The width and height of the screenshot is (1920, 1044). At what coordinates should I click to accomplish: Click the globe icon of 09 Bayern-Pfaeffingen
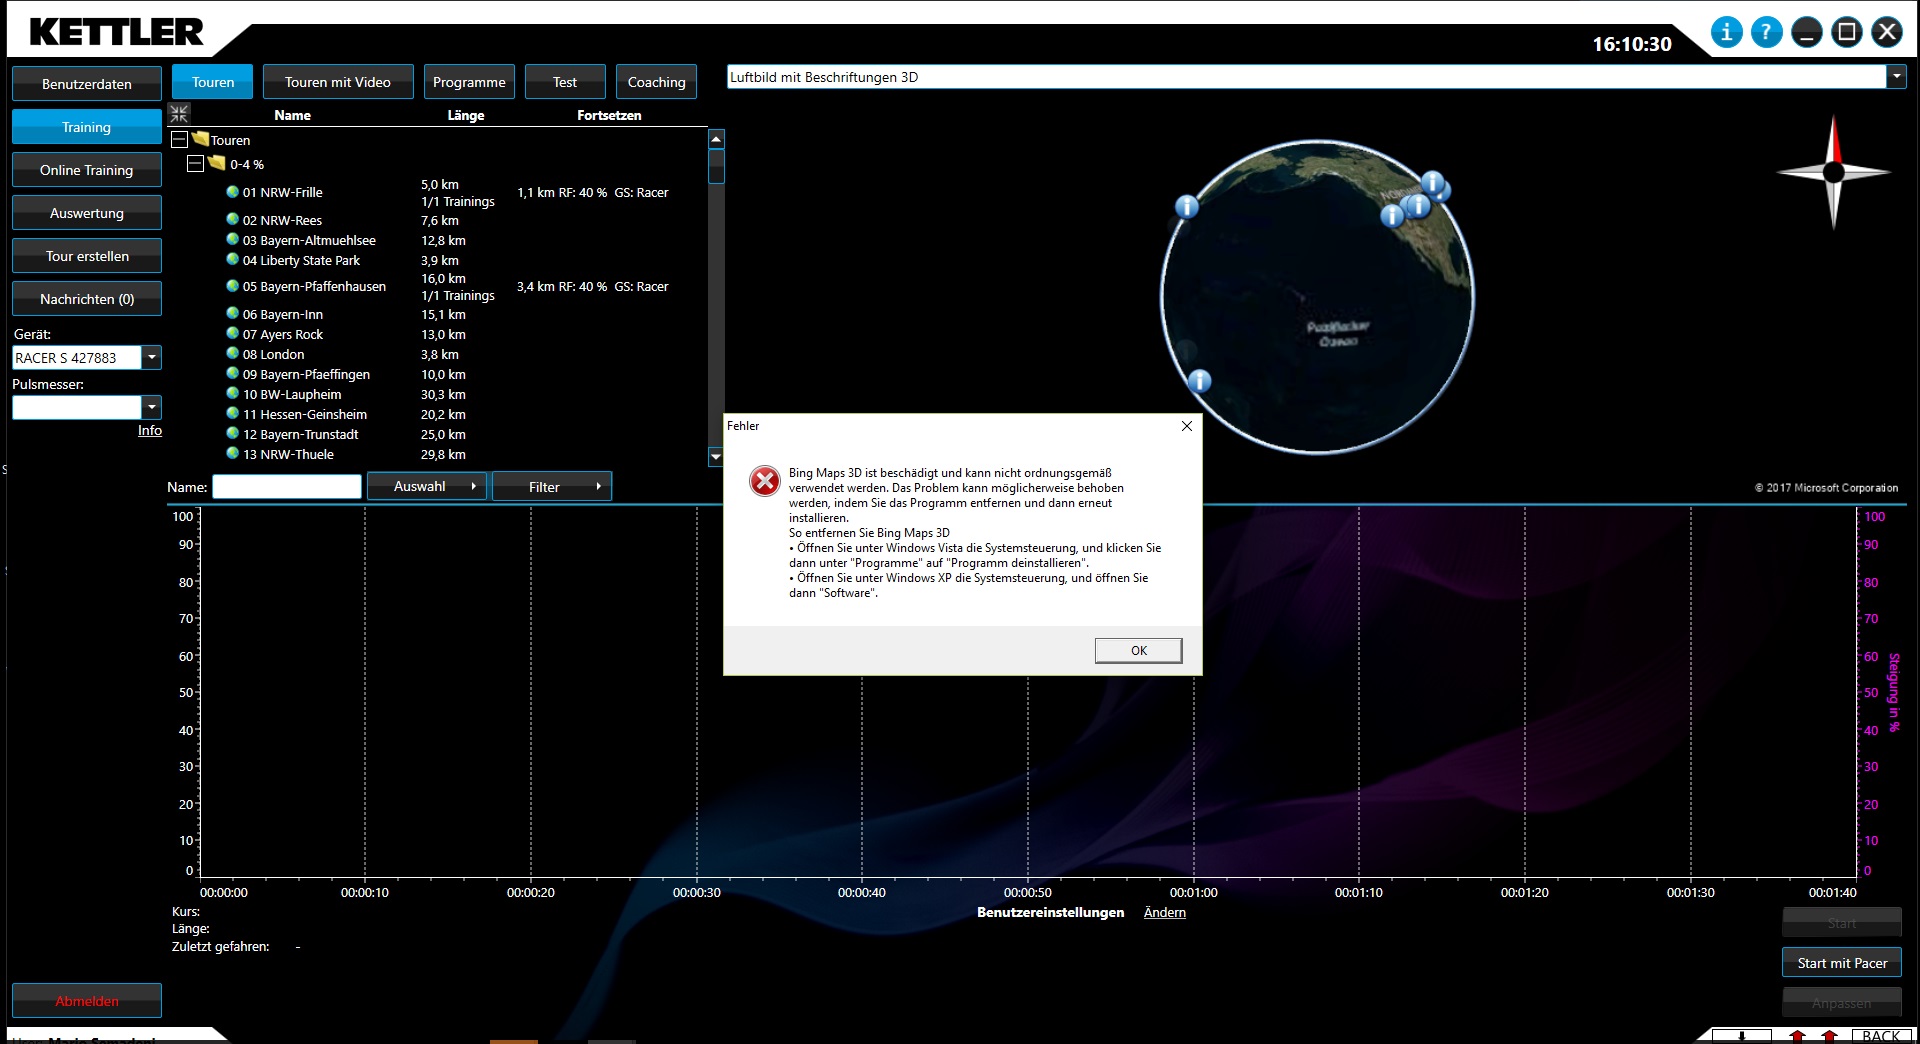pos(233,373)
